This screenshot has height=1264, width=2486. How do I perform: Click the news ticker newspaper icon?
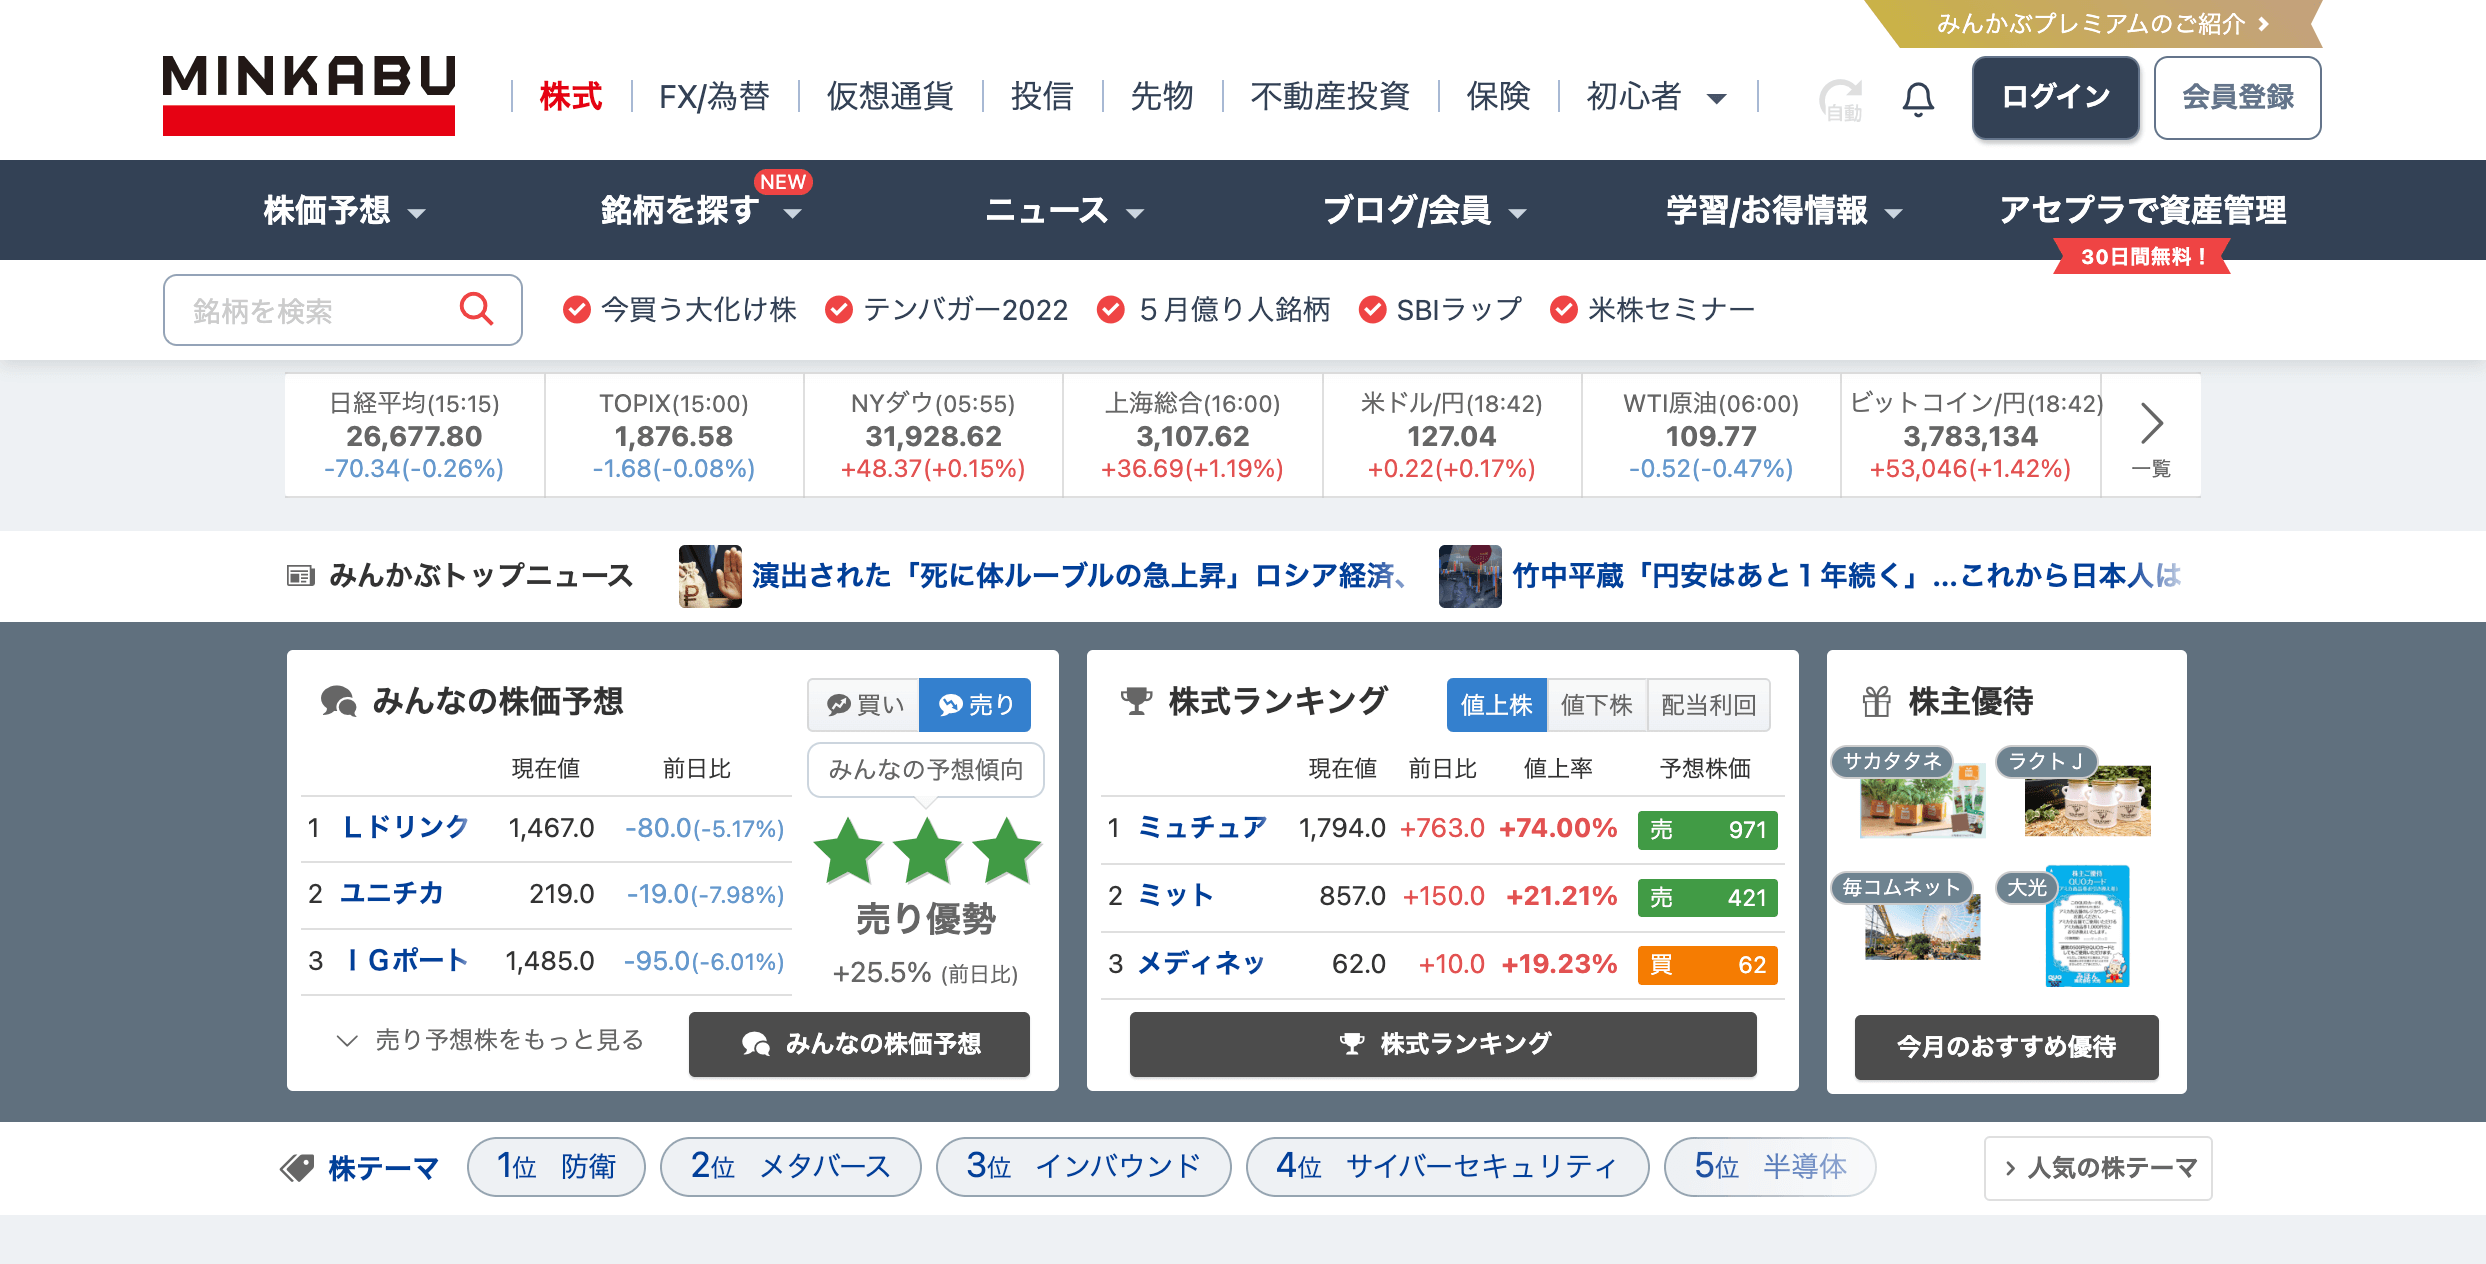[301, 576]
